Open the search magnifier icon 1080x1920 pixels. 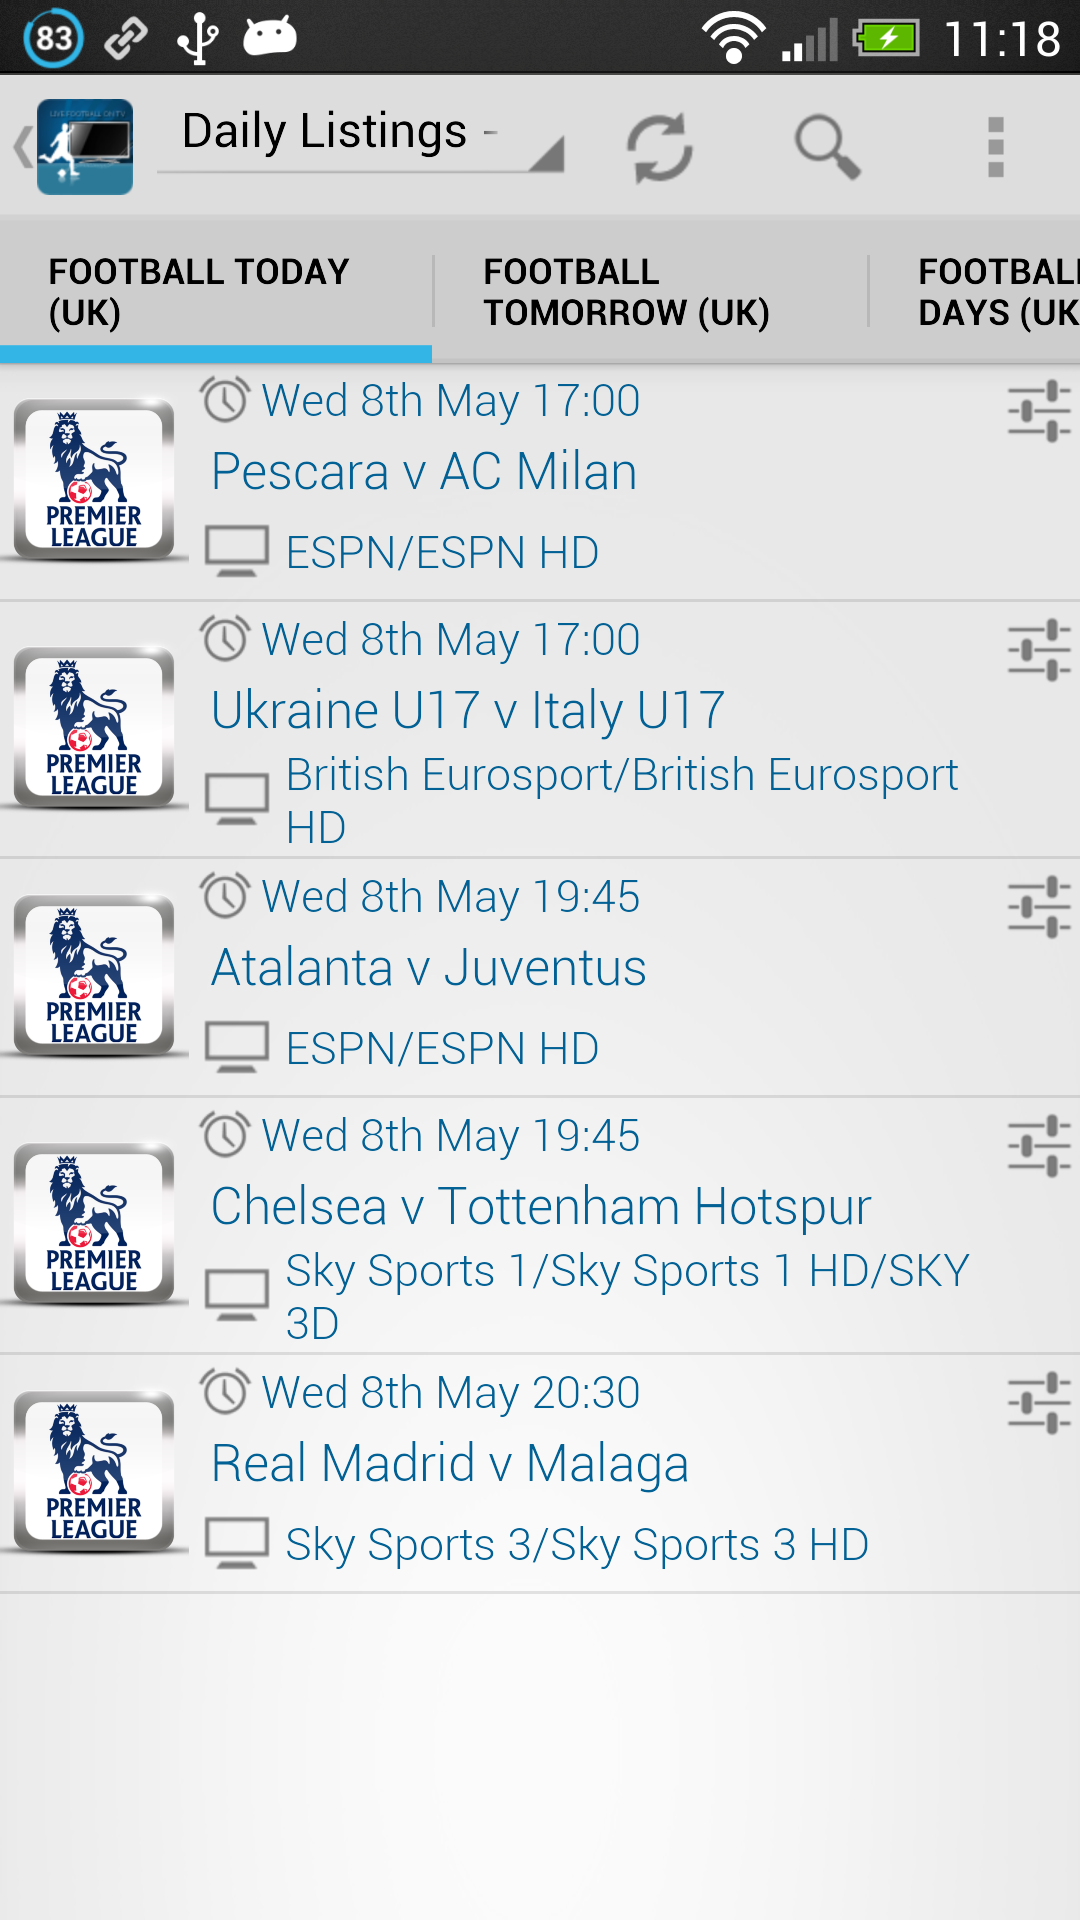tap(827, 148)
